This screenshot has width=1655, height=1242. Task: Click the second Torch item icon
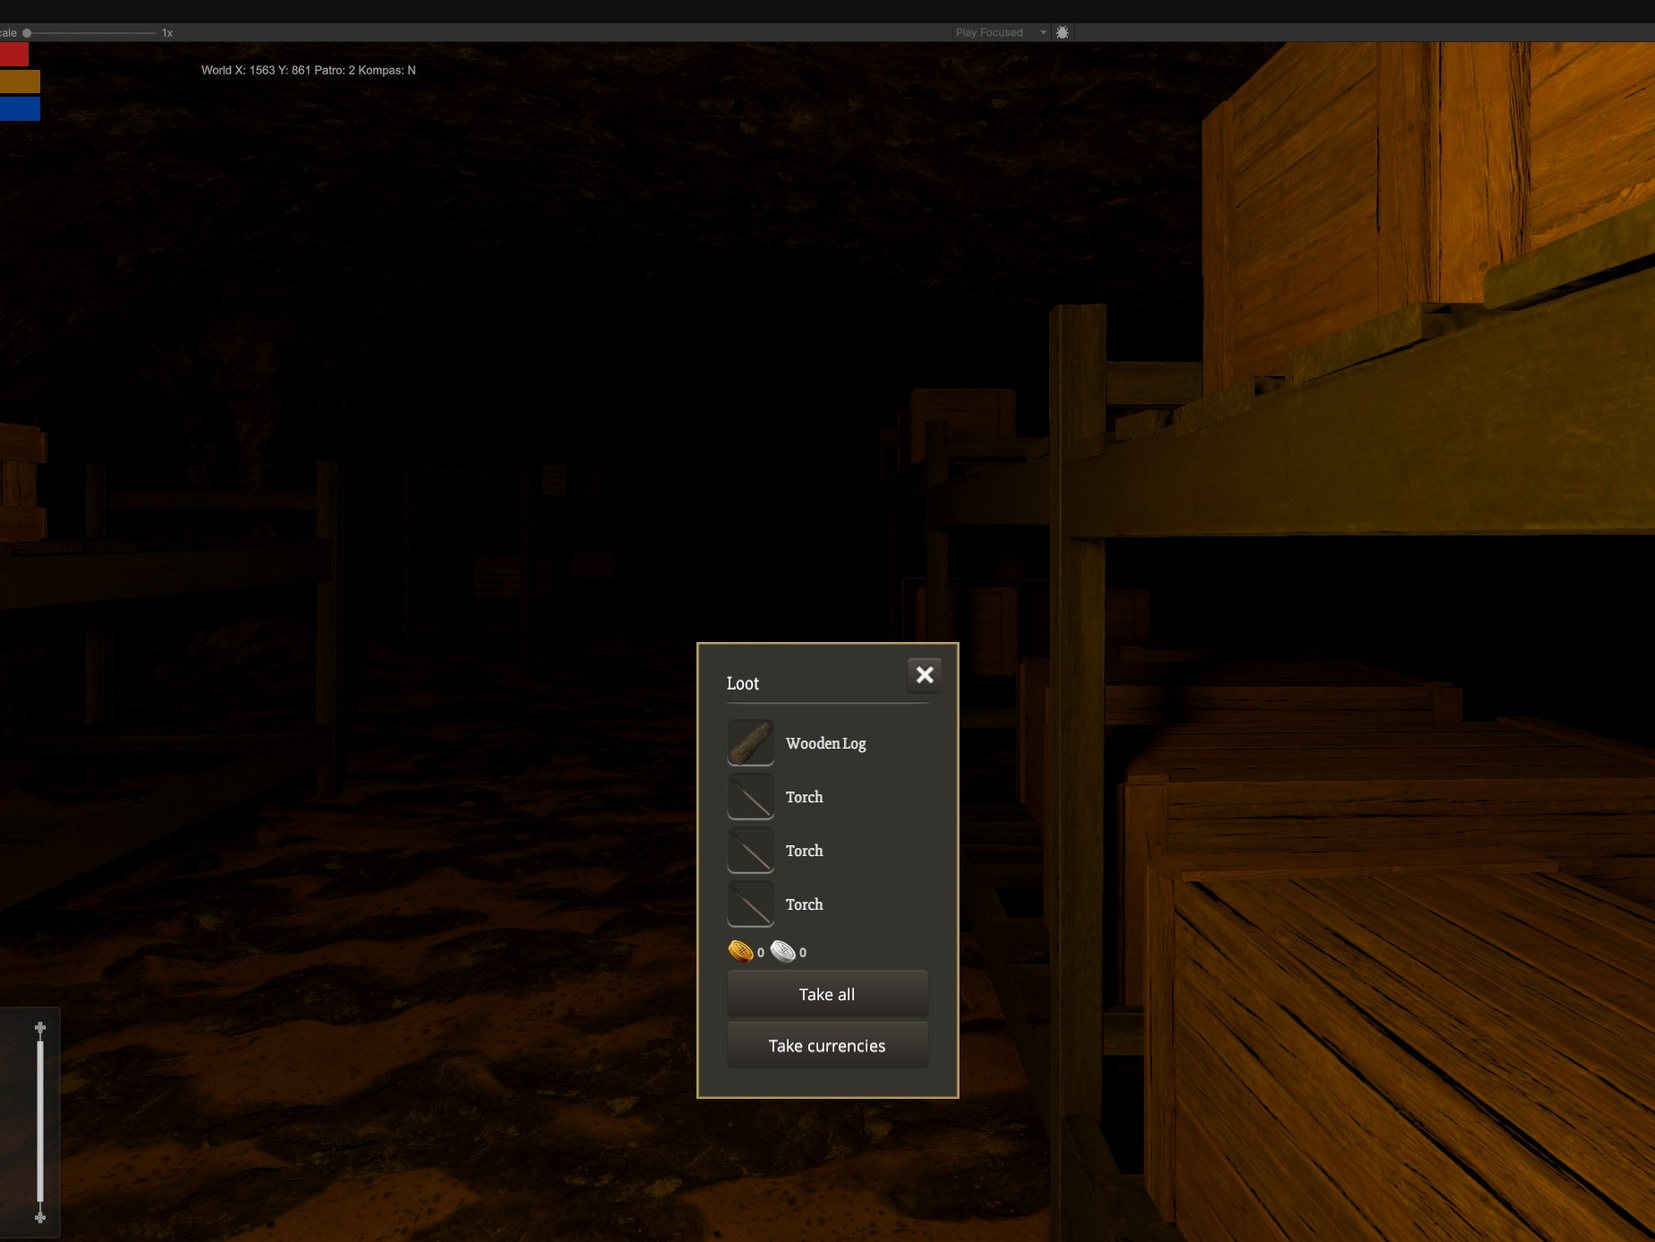coord(750,850)
